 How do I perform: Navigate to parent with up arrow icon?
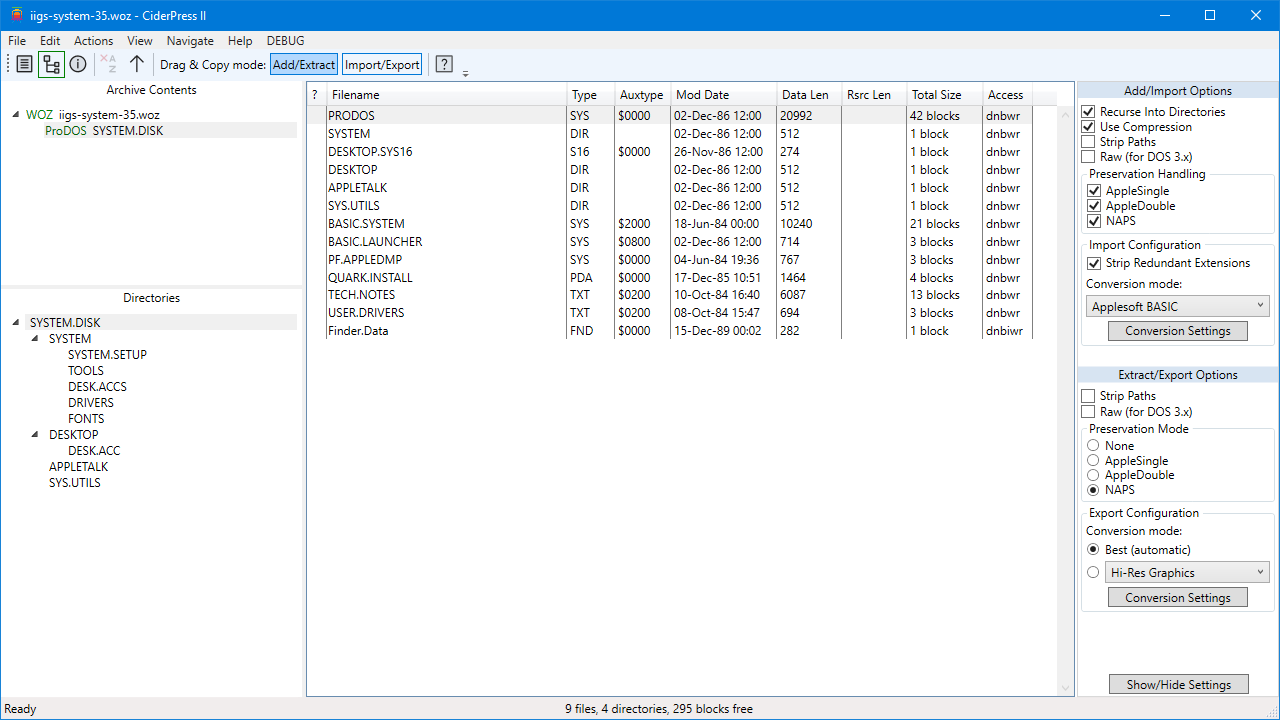click(137, 64)
